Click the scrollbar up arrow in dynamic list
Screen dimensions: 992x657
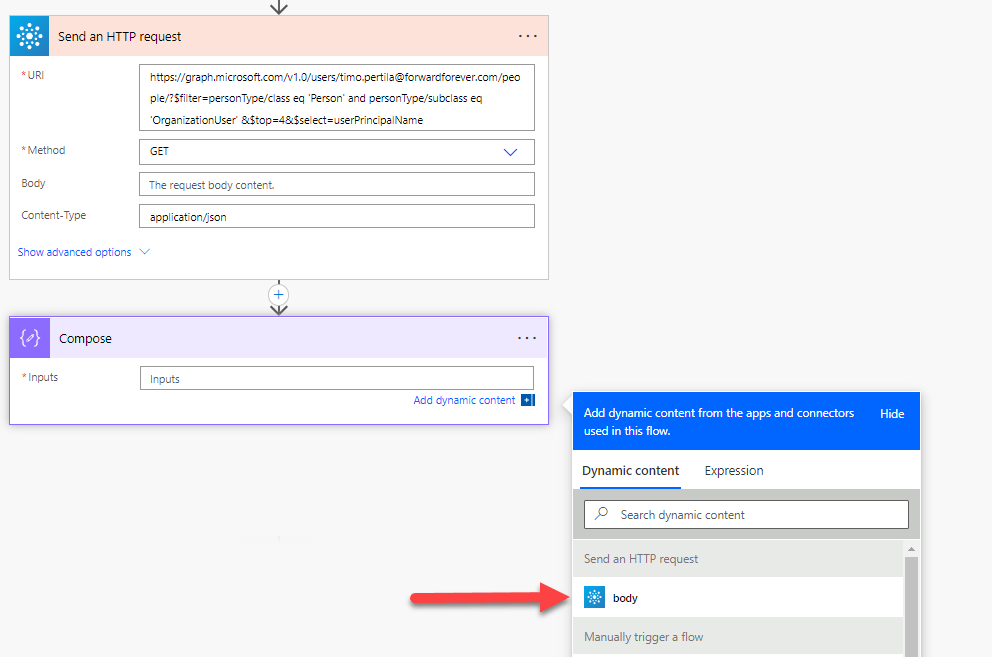pyautogui.click(x=911, y=549)
